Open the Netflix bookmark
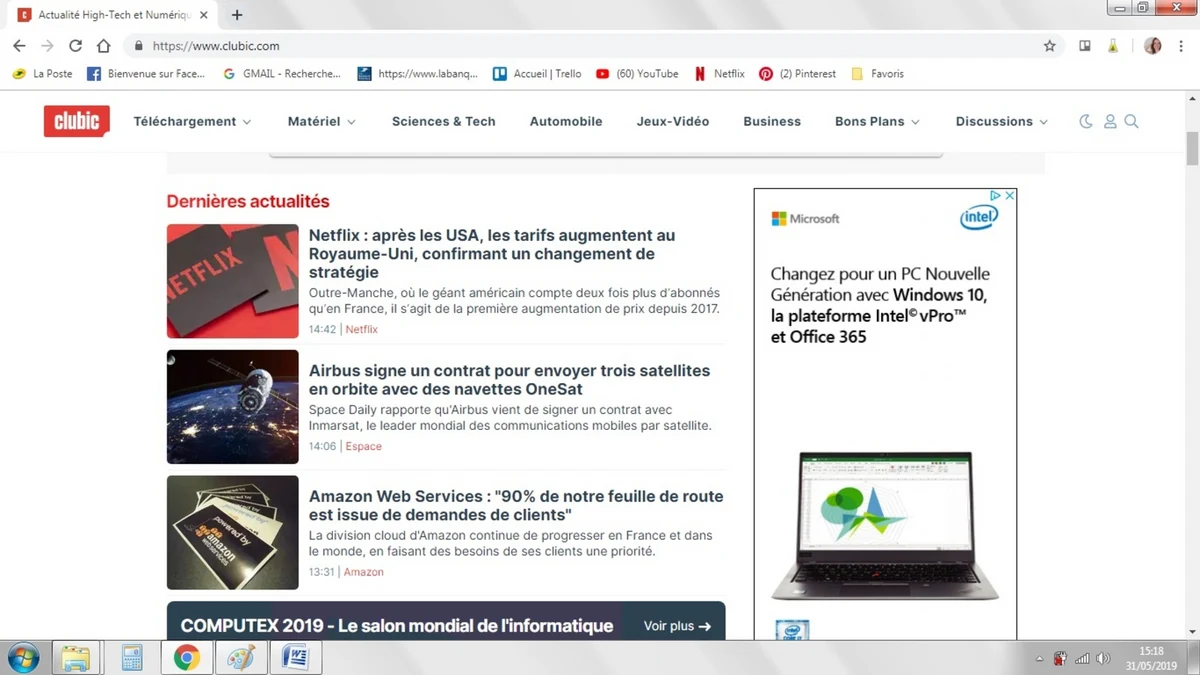 (x=719, y=73)
